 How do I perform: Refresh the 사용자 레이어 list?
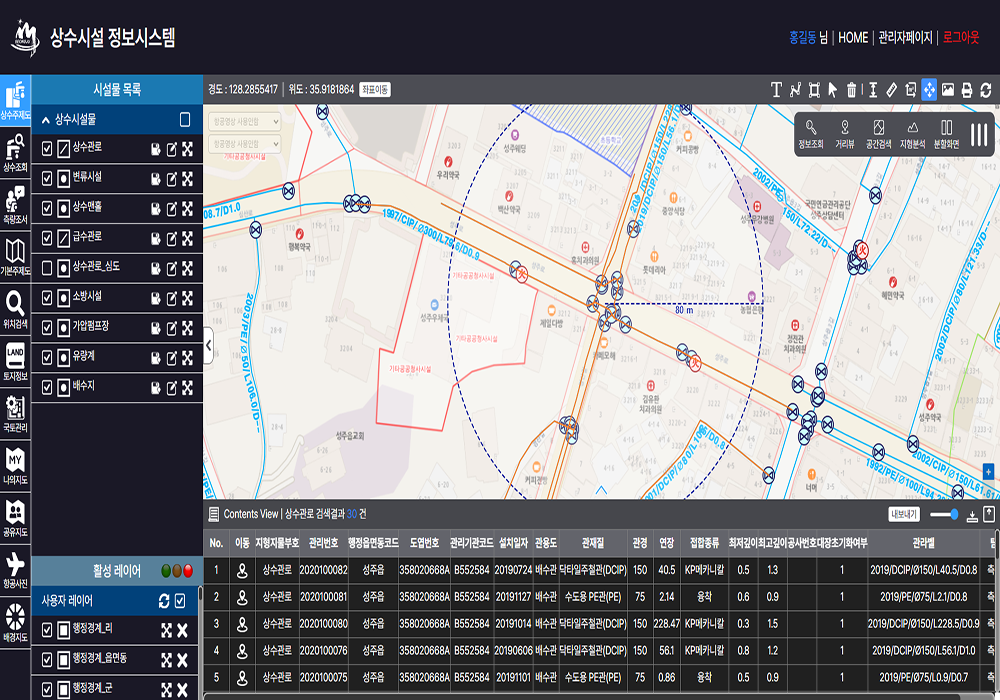click(x=164, y=601)
